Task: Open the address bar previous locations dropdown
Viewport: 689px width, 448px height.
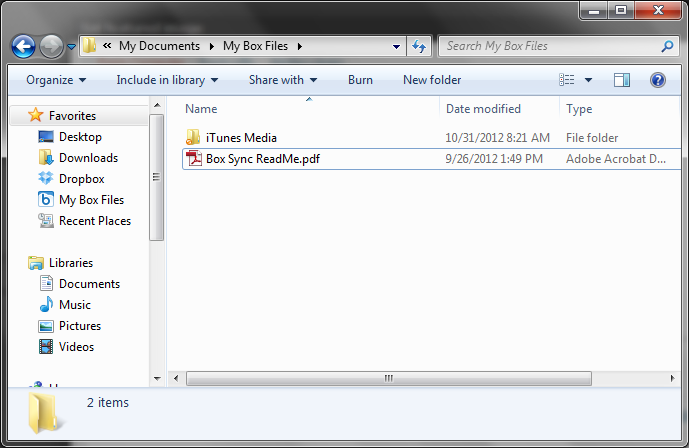Action: click(x=396, y=46)
